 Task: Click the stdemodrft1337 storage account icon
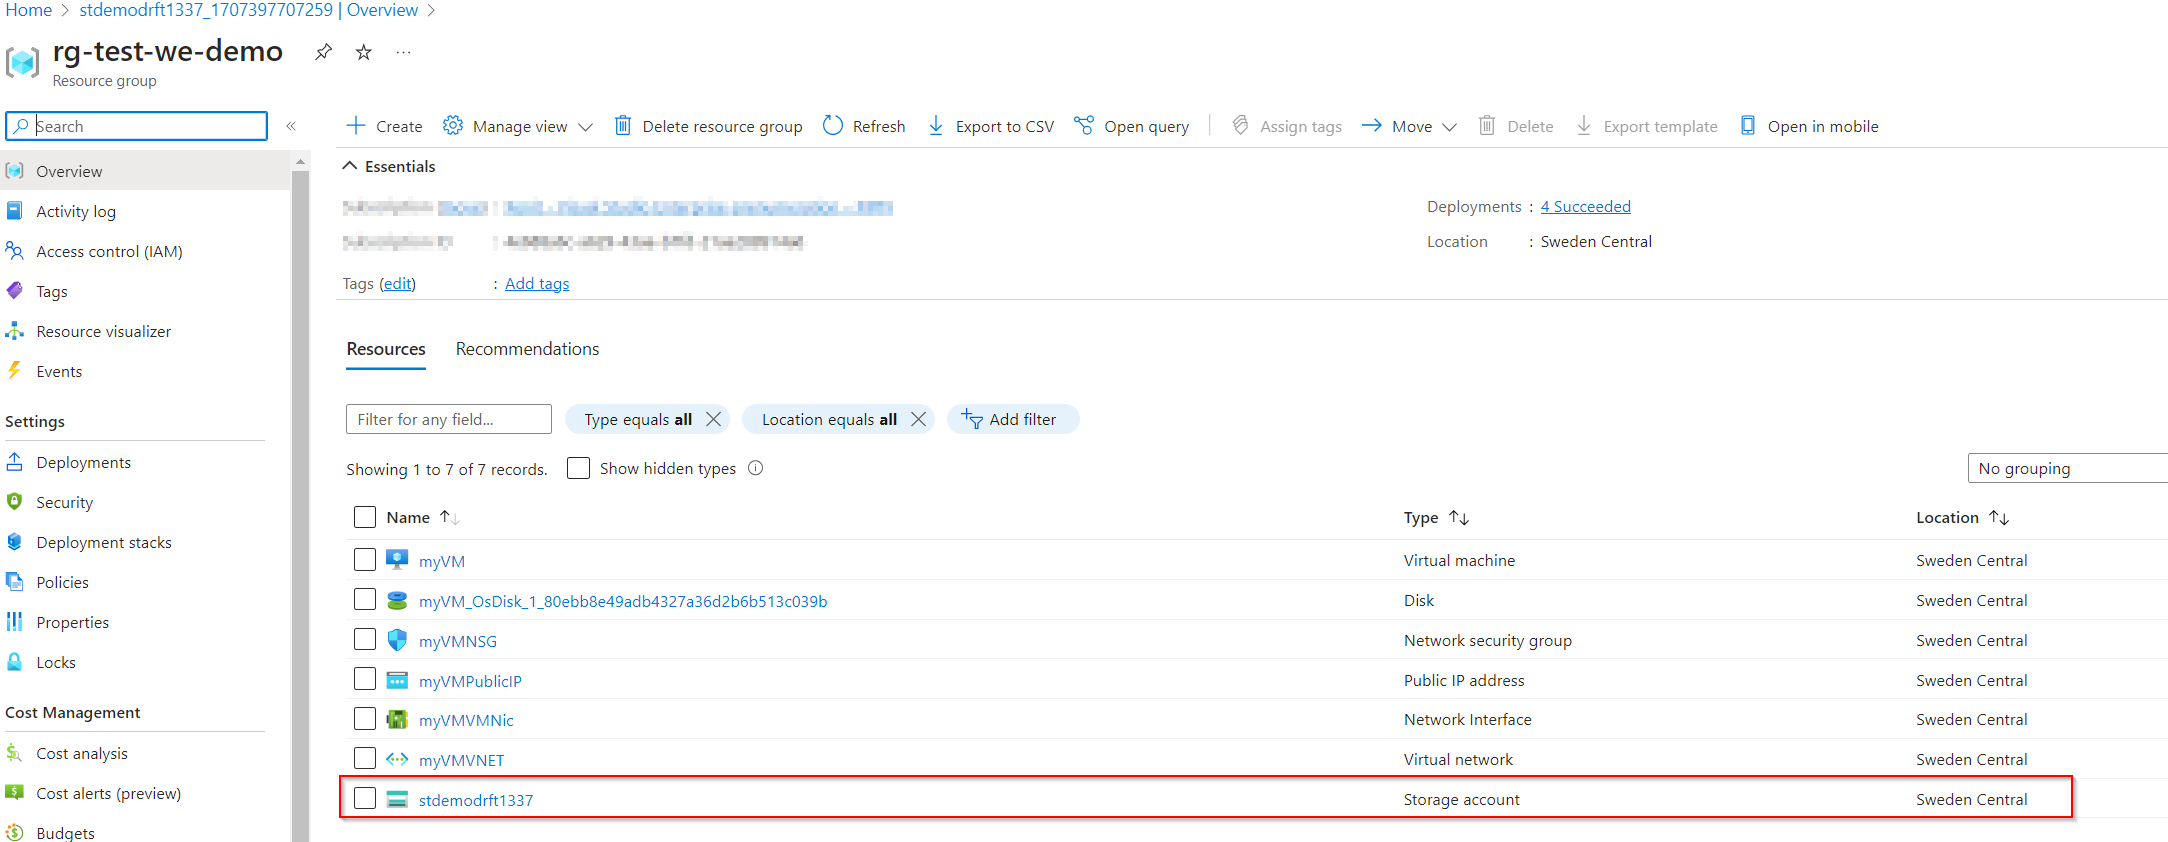[x=397, y=799]
